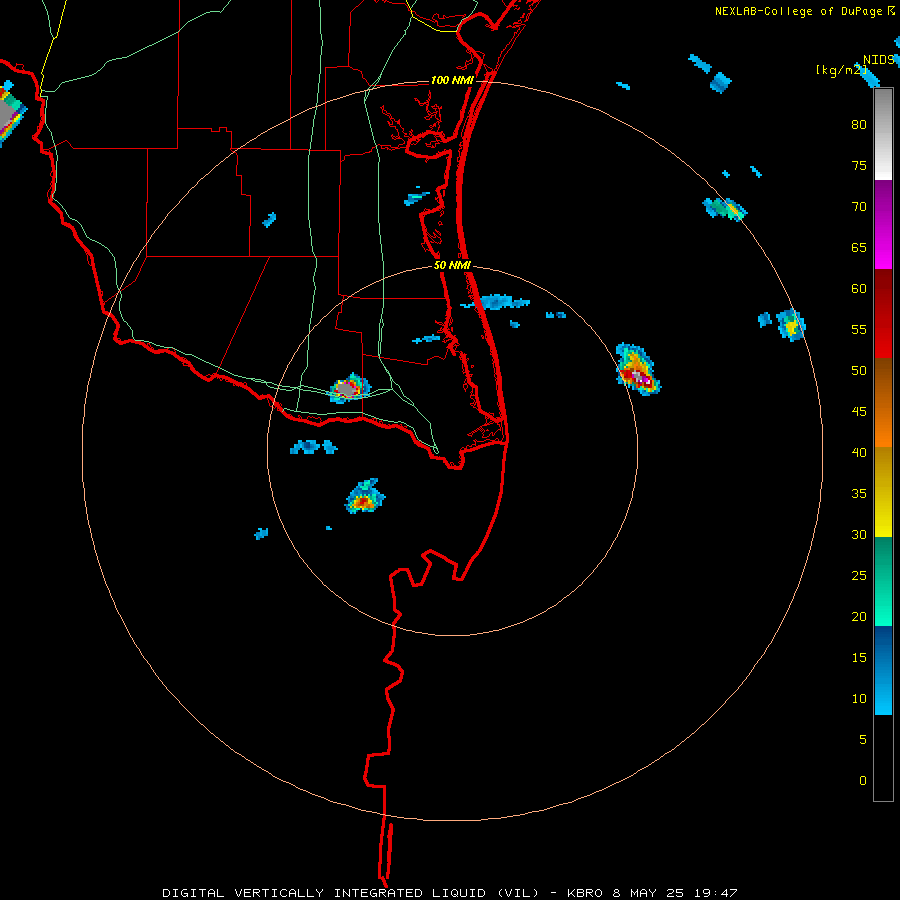Click the light blue echo crossing the barrier island

tap(496, 302)
